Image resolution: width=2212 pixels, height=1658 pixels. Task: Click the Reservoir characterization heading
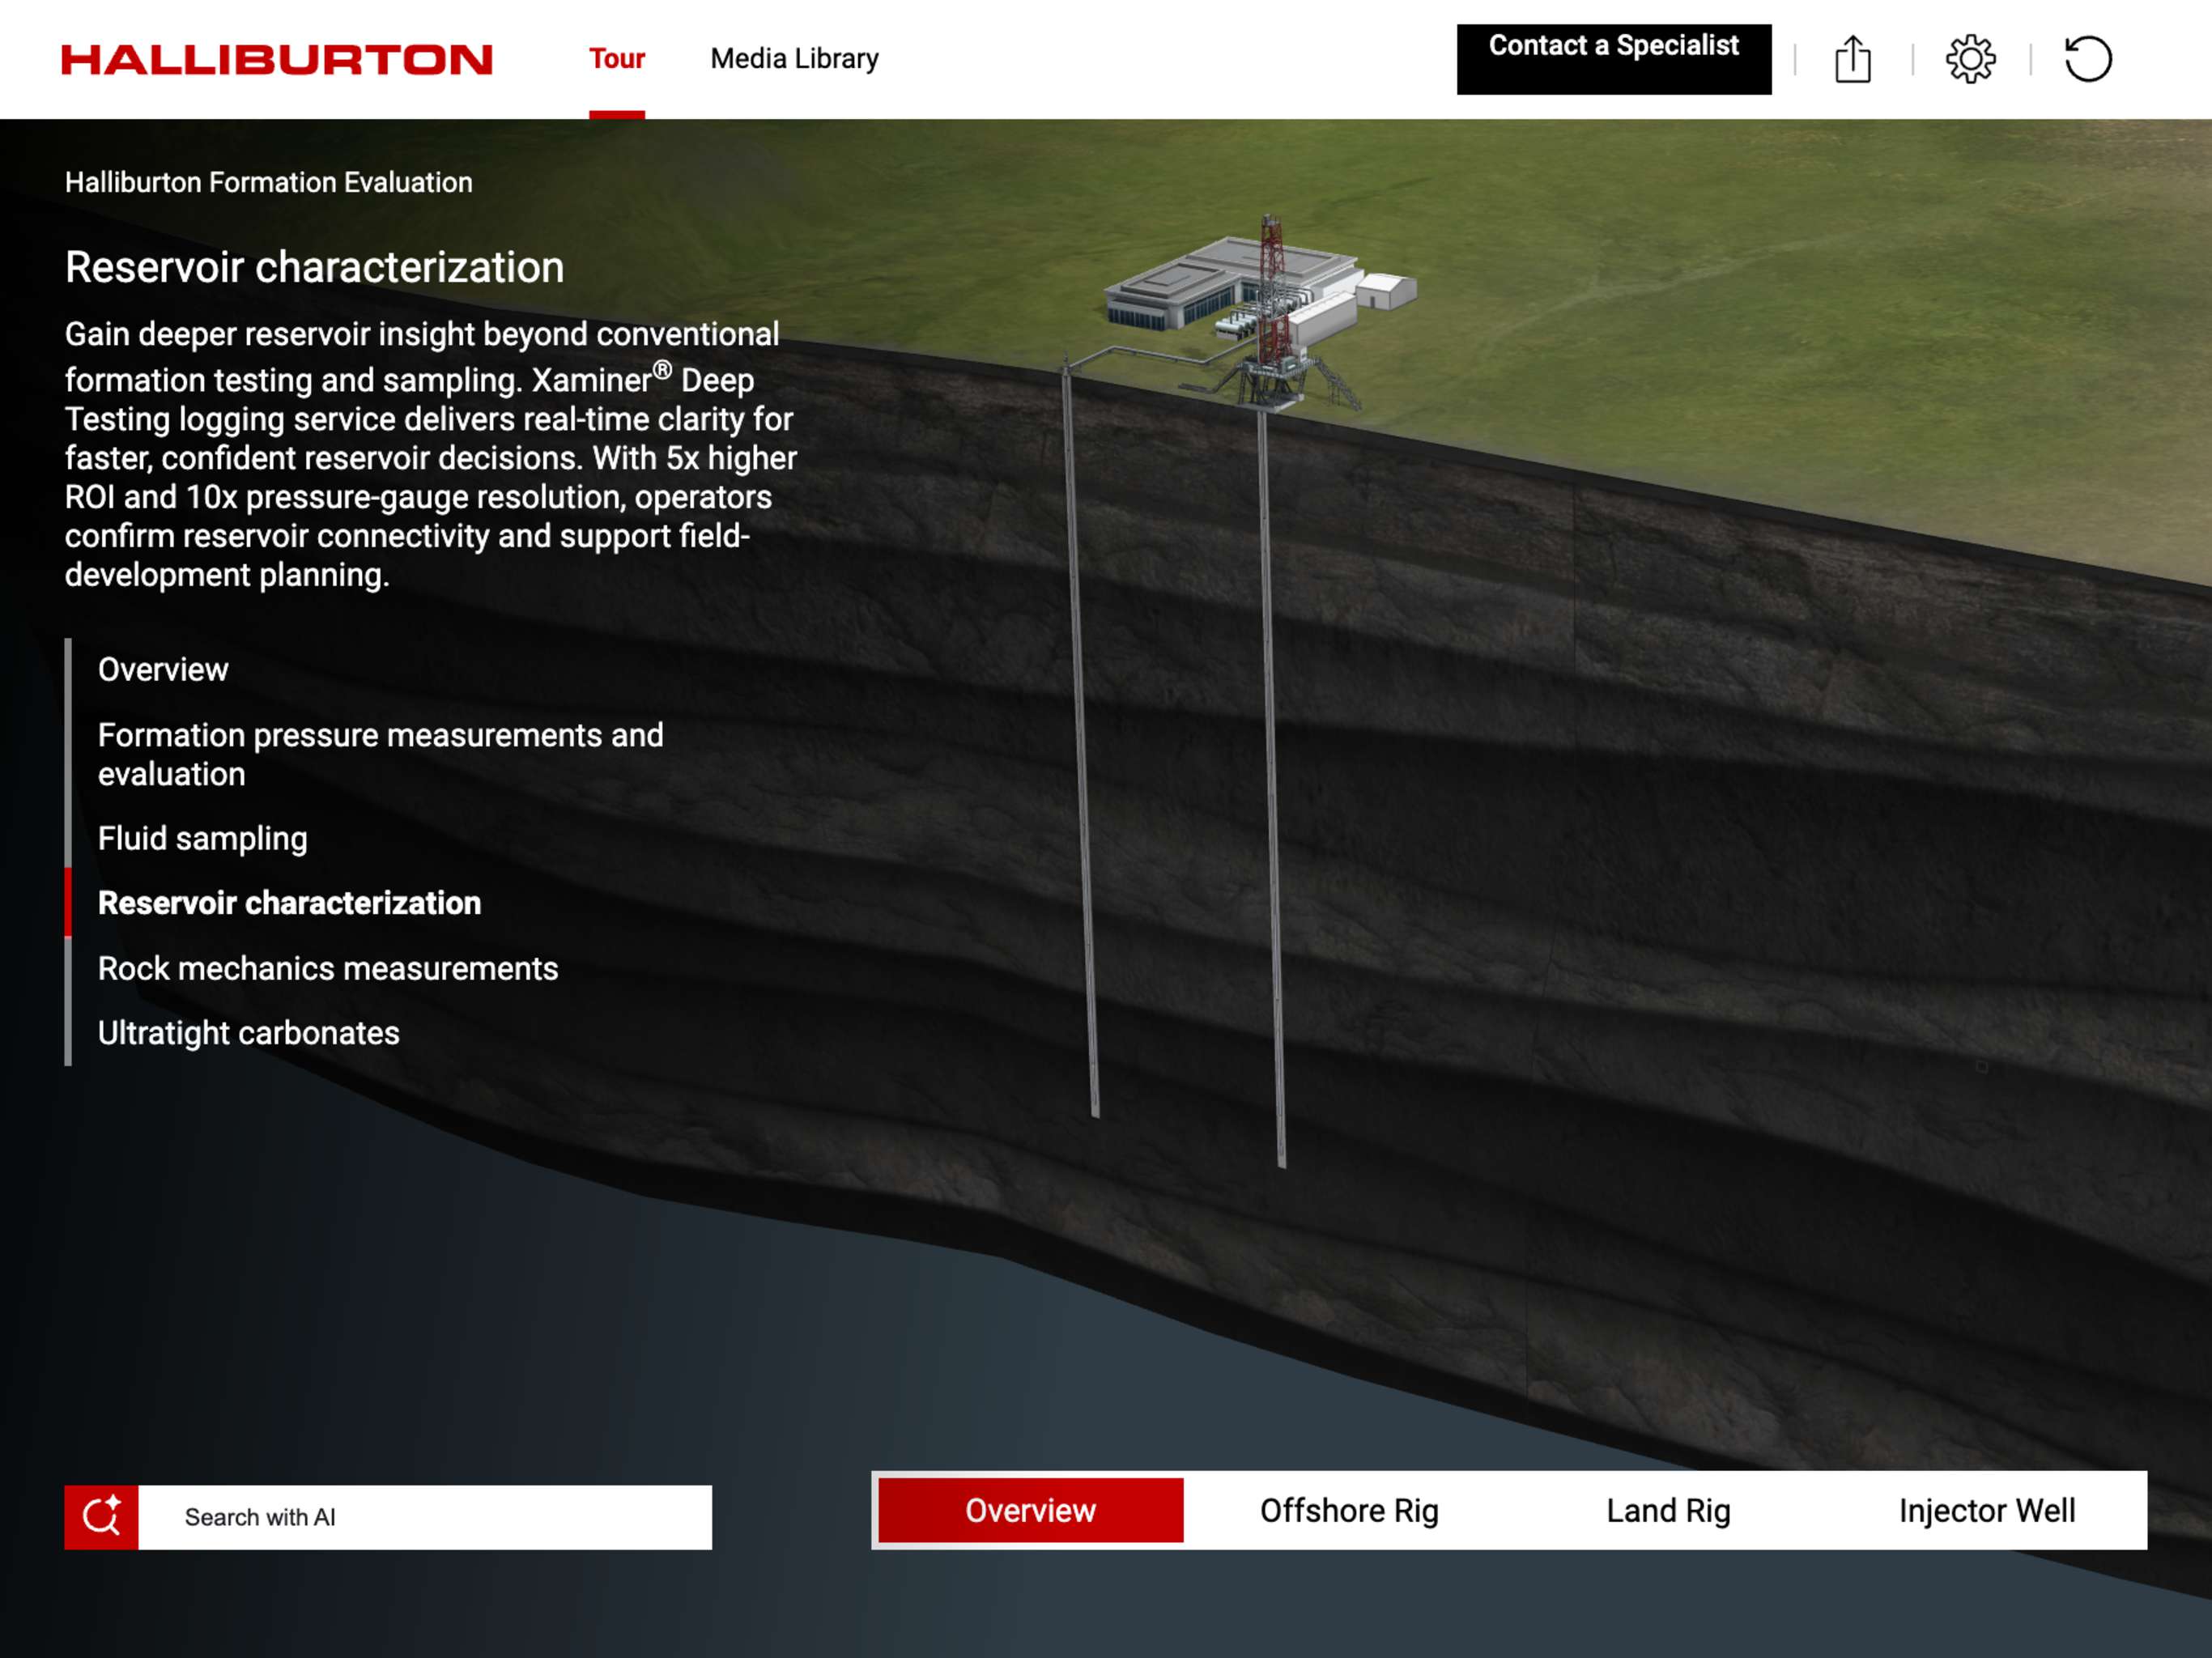(315, 267)
